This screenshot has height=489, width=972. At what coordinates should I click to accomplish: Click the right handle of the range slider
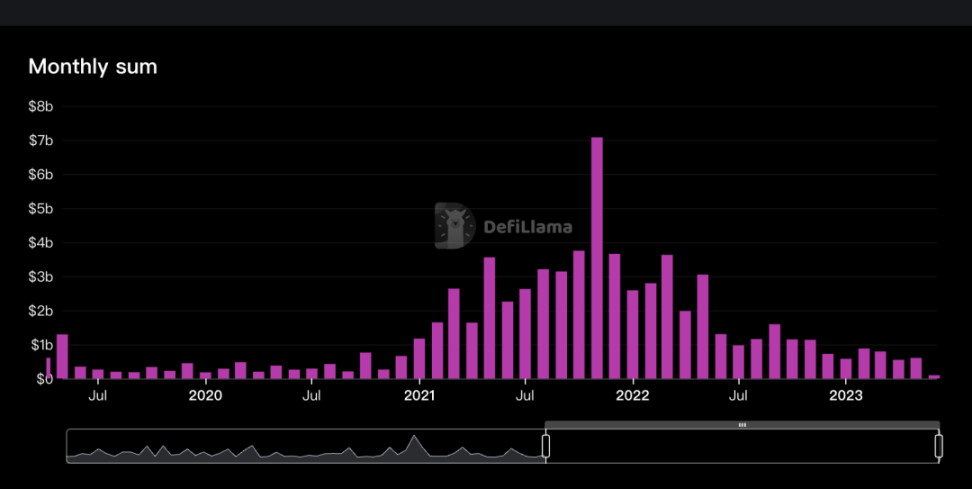pos(939,446)
